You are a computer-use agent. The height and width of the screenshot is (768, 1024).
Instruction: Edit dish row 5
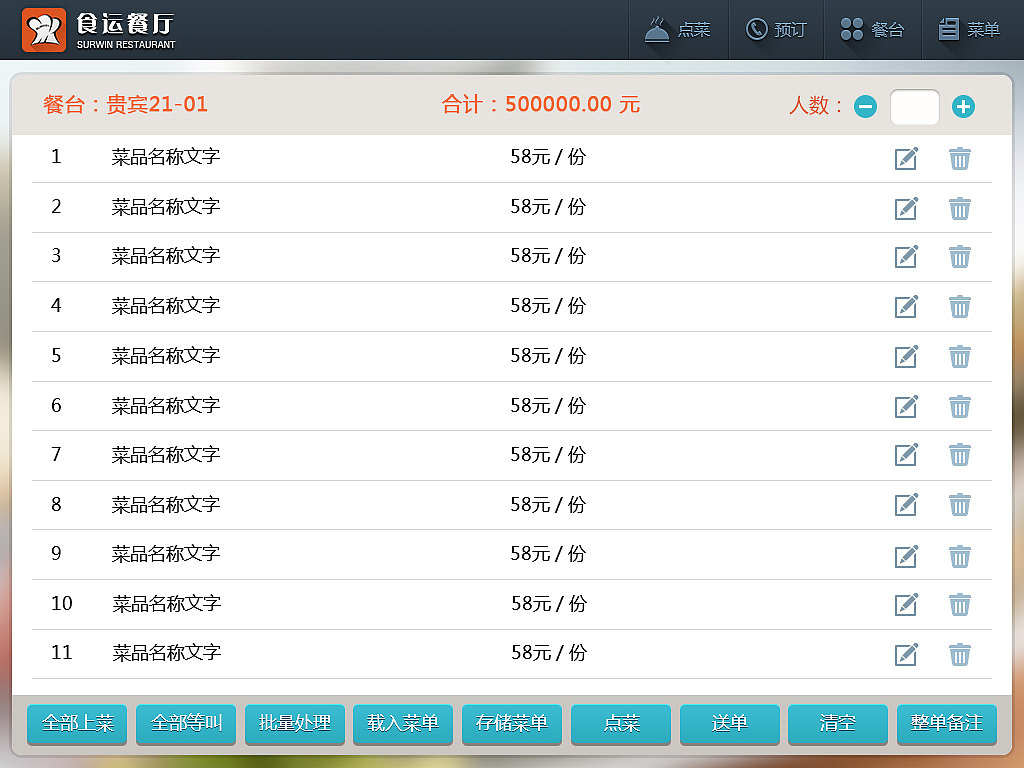[x=906, y=357]
